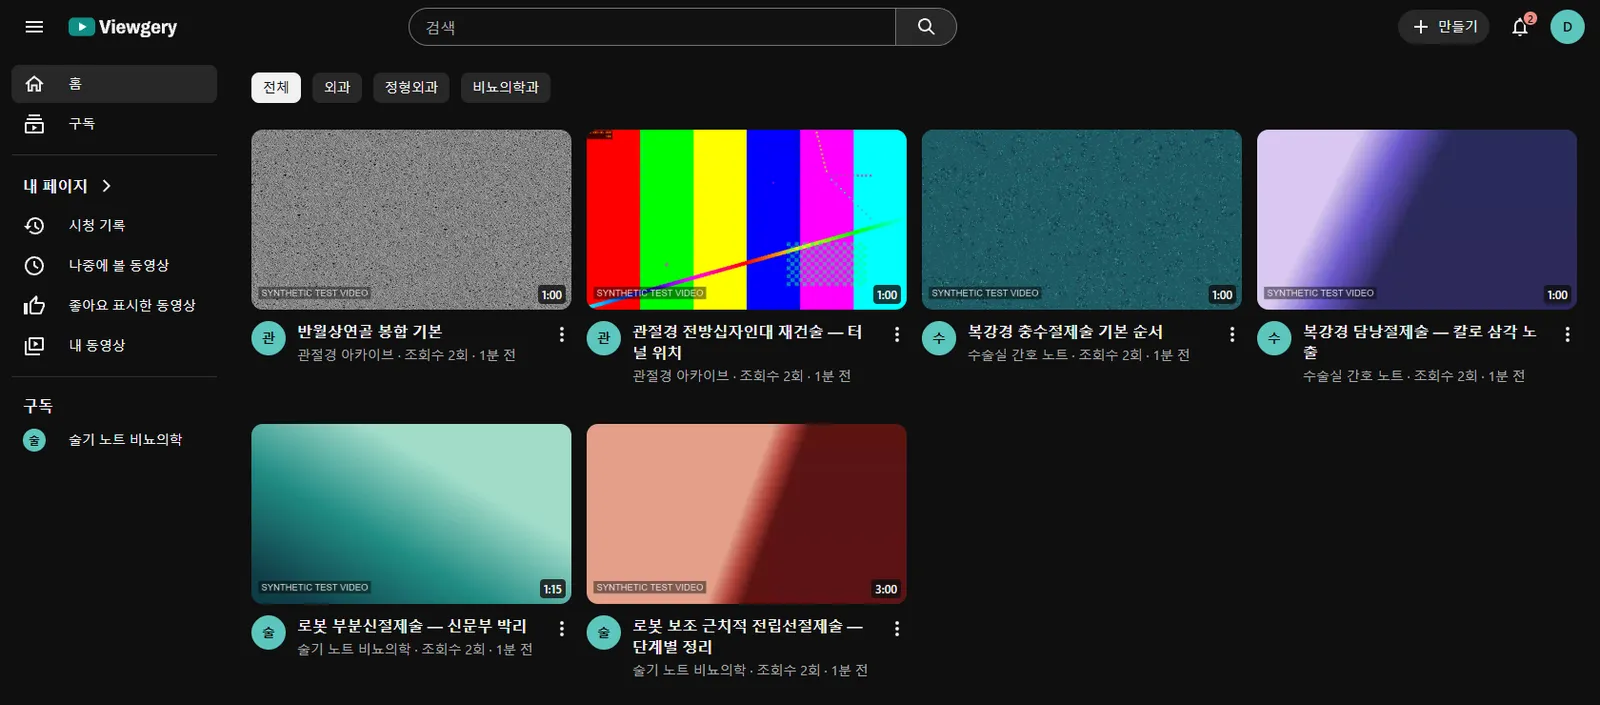This screenshot has height=705, width=1600.
Task: Go to 홈 in the sidebar
Action: [x=114, y=84]
